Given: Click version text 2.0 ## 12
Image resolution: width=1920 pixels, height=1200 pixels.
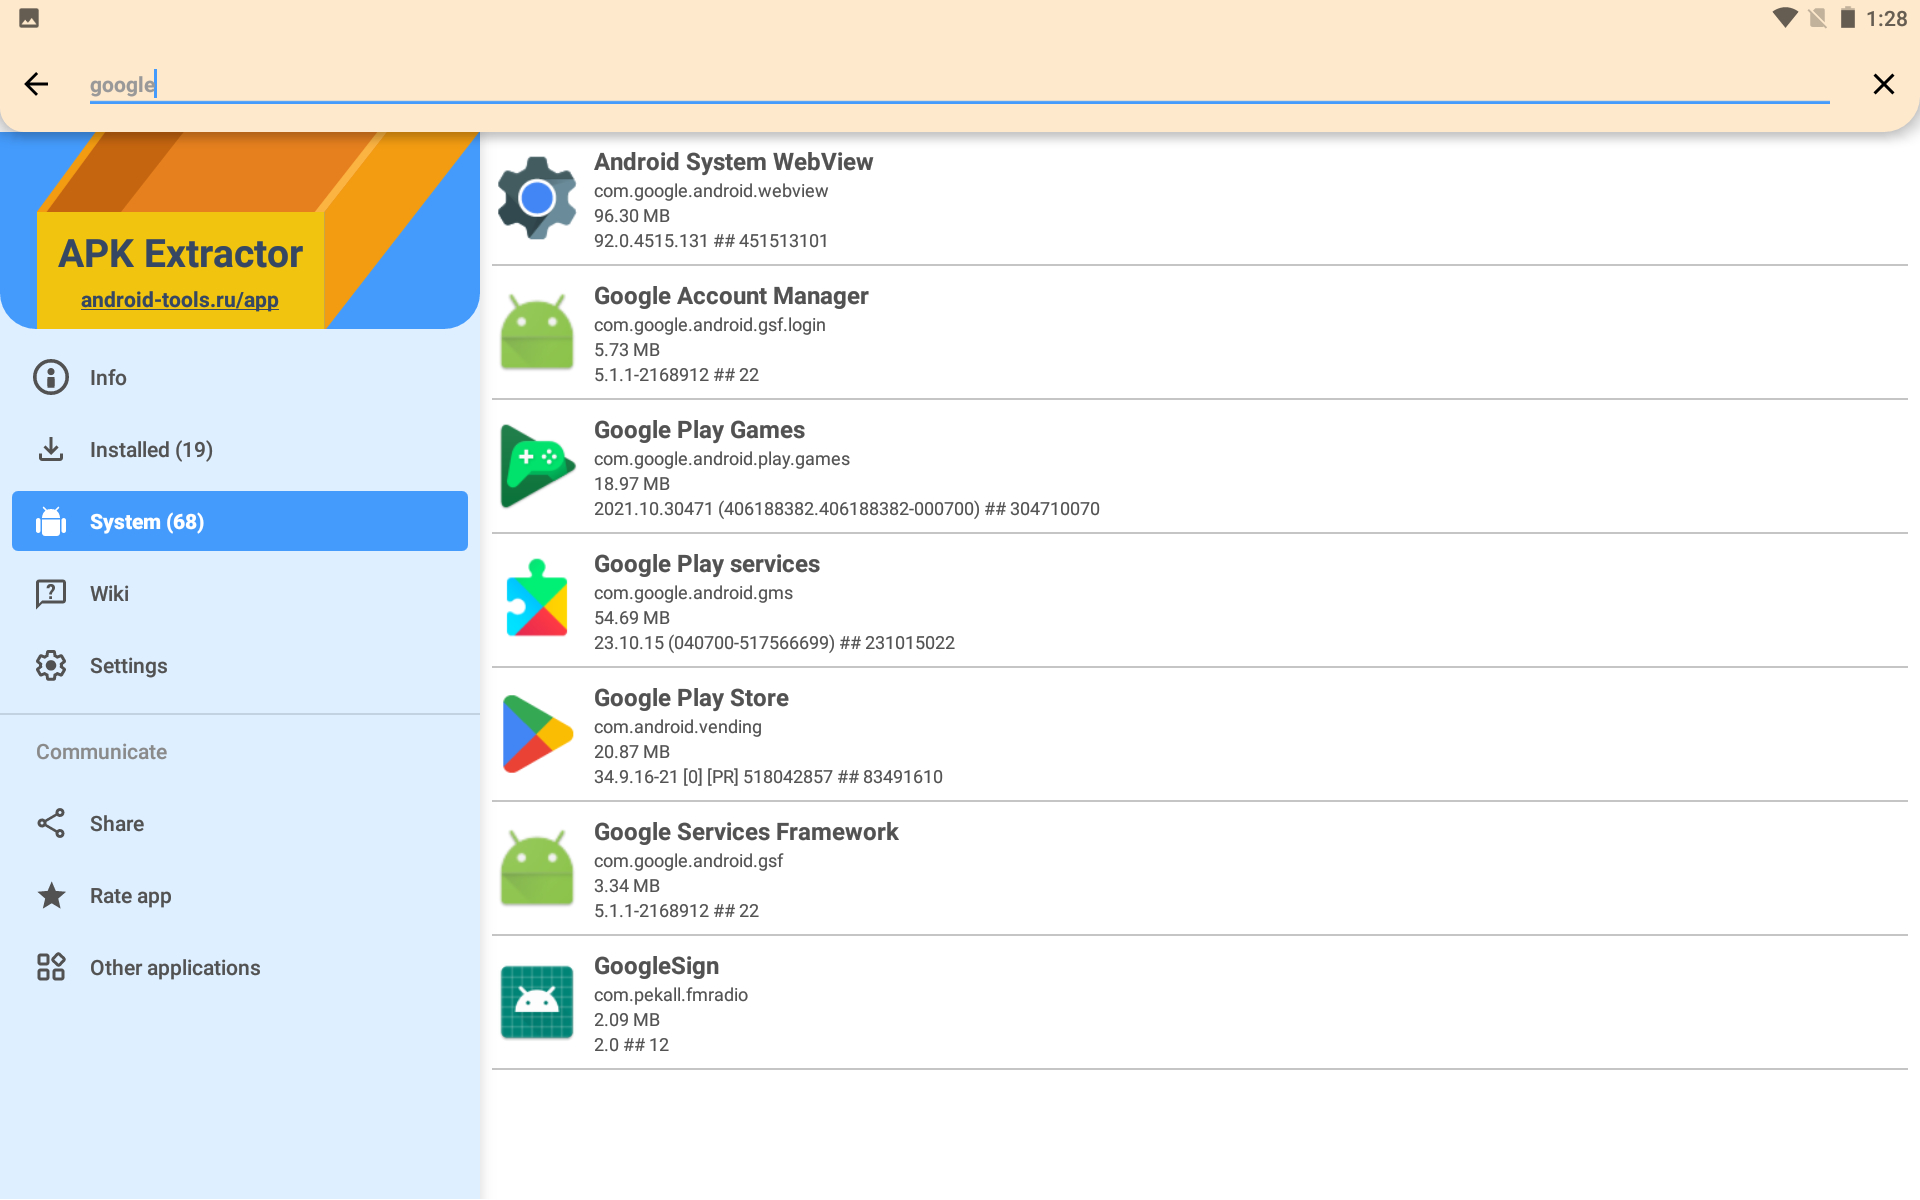Looking at the screenshot, I should (x=631, y=1045).
